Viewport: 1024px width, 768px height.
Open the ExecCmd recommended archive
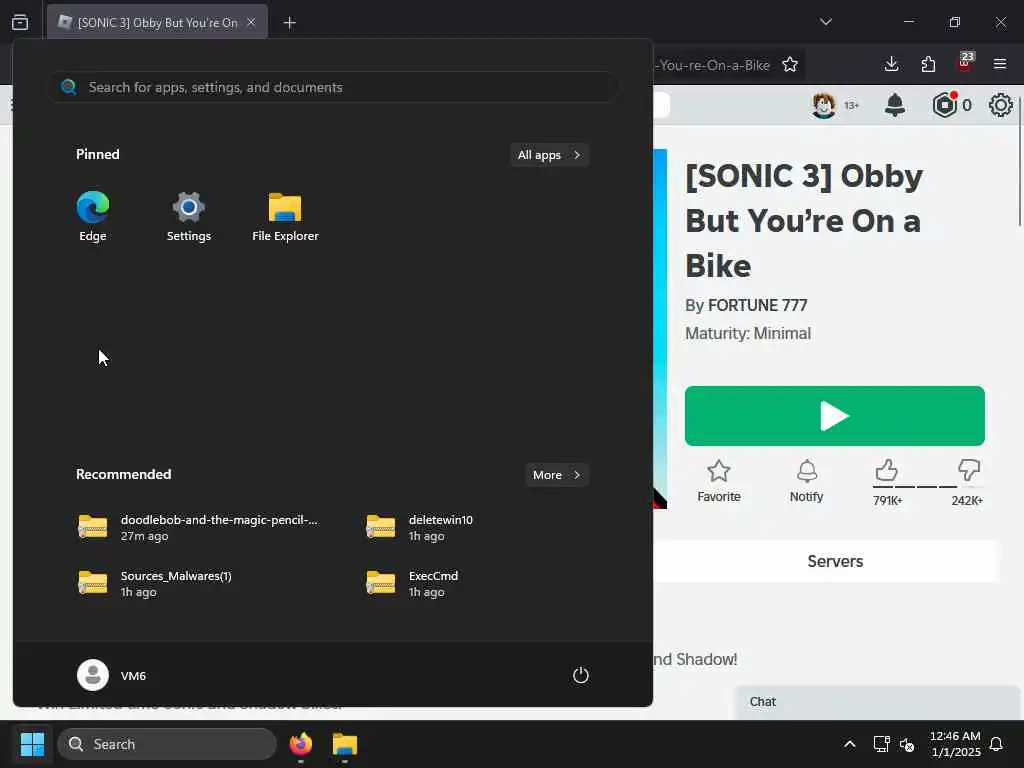click(413, 583)
